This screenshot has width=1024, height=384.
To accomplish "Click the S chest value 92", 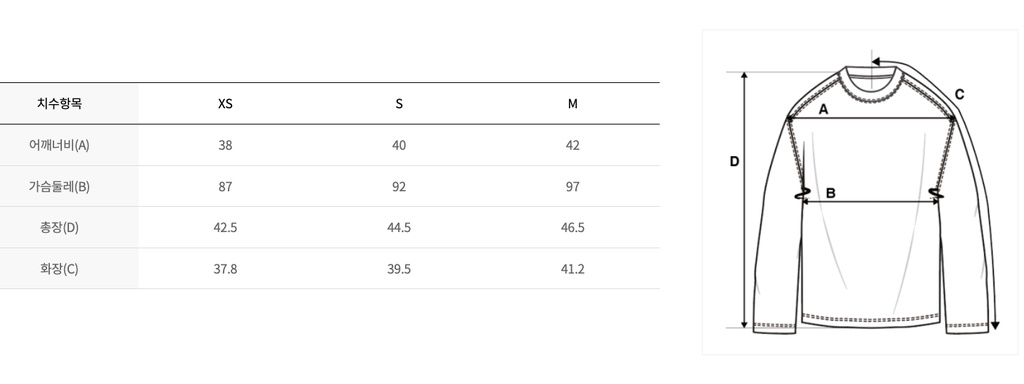I will click(399, 186).
